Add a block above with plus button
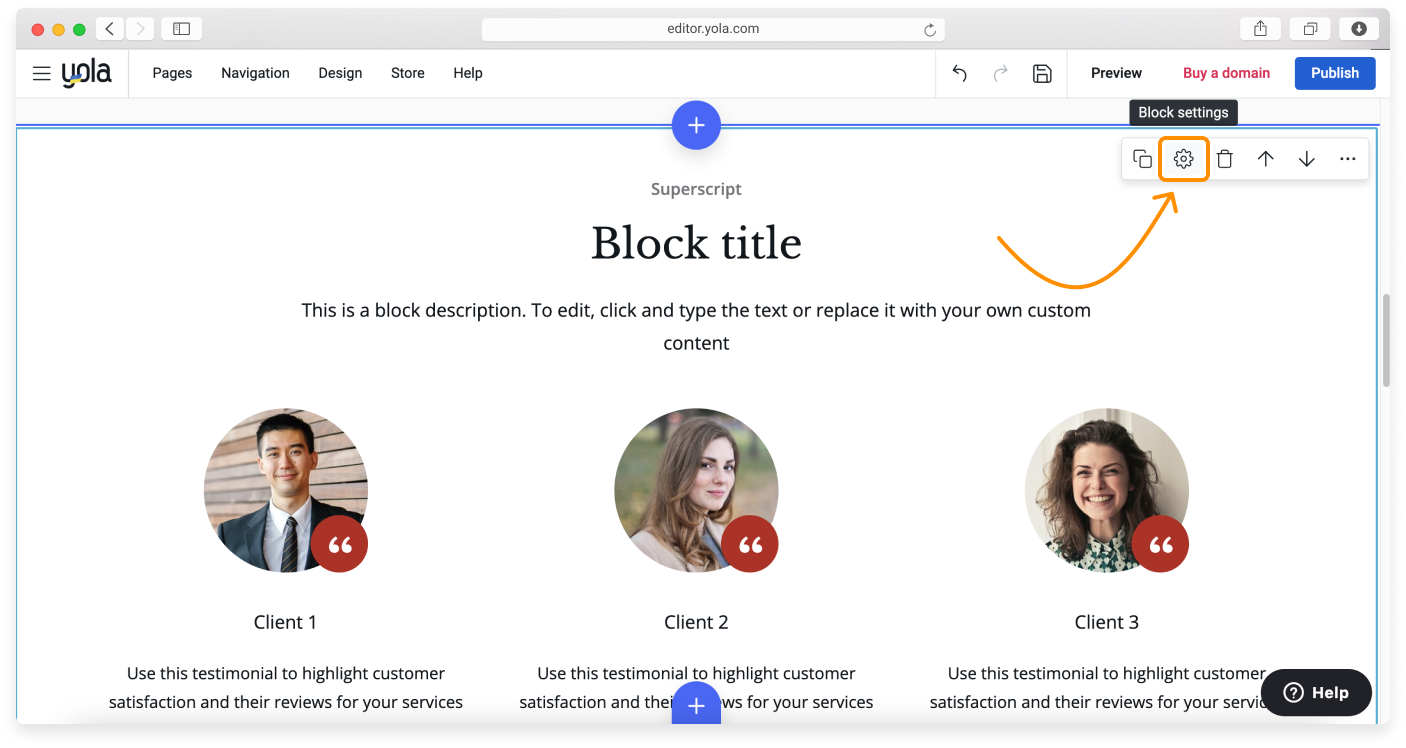 pos(696,126)
